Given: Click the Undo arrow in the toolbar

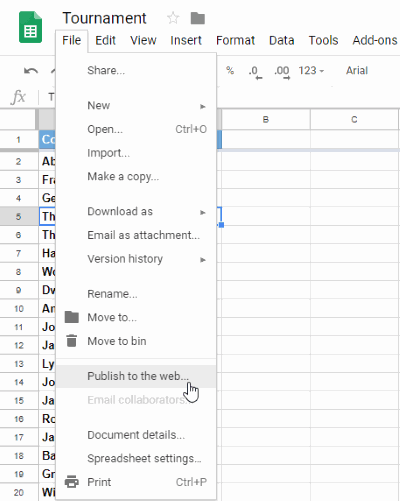Looking at the screenshot, I should [31, 71].
